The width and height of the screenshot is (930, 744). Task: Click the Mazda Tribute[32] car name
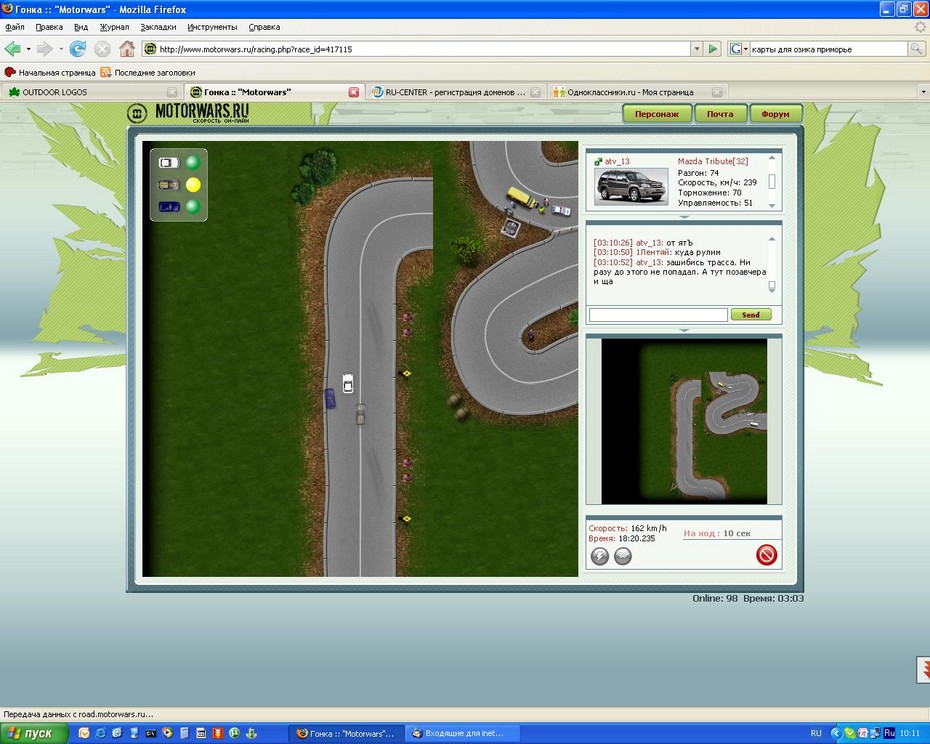tap(712, 161)
